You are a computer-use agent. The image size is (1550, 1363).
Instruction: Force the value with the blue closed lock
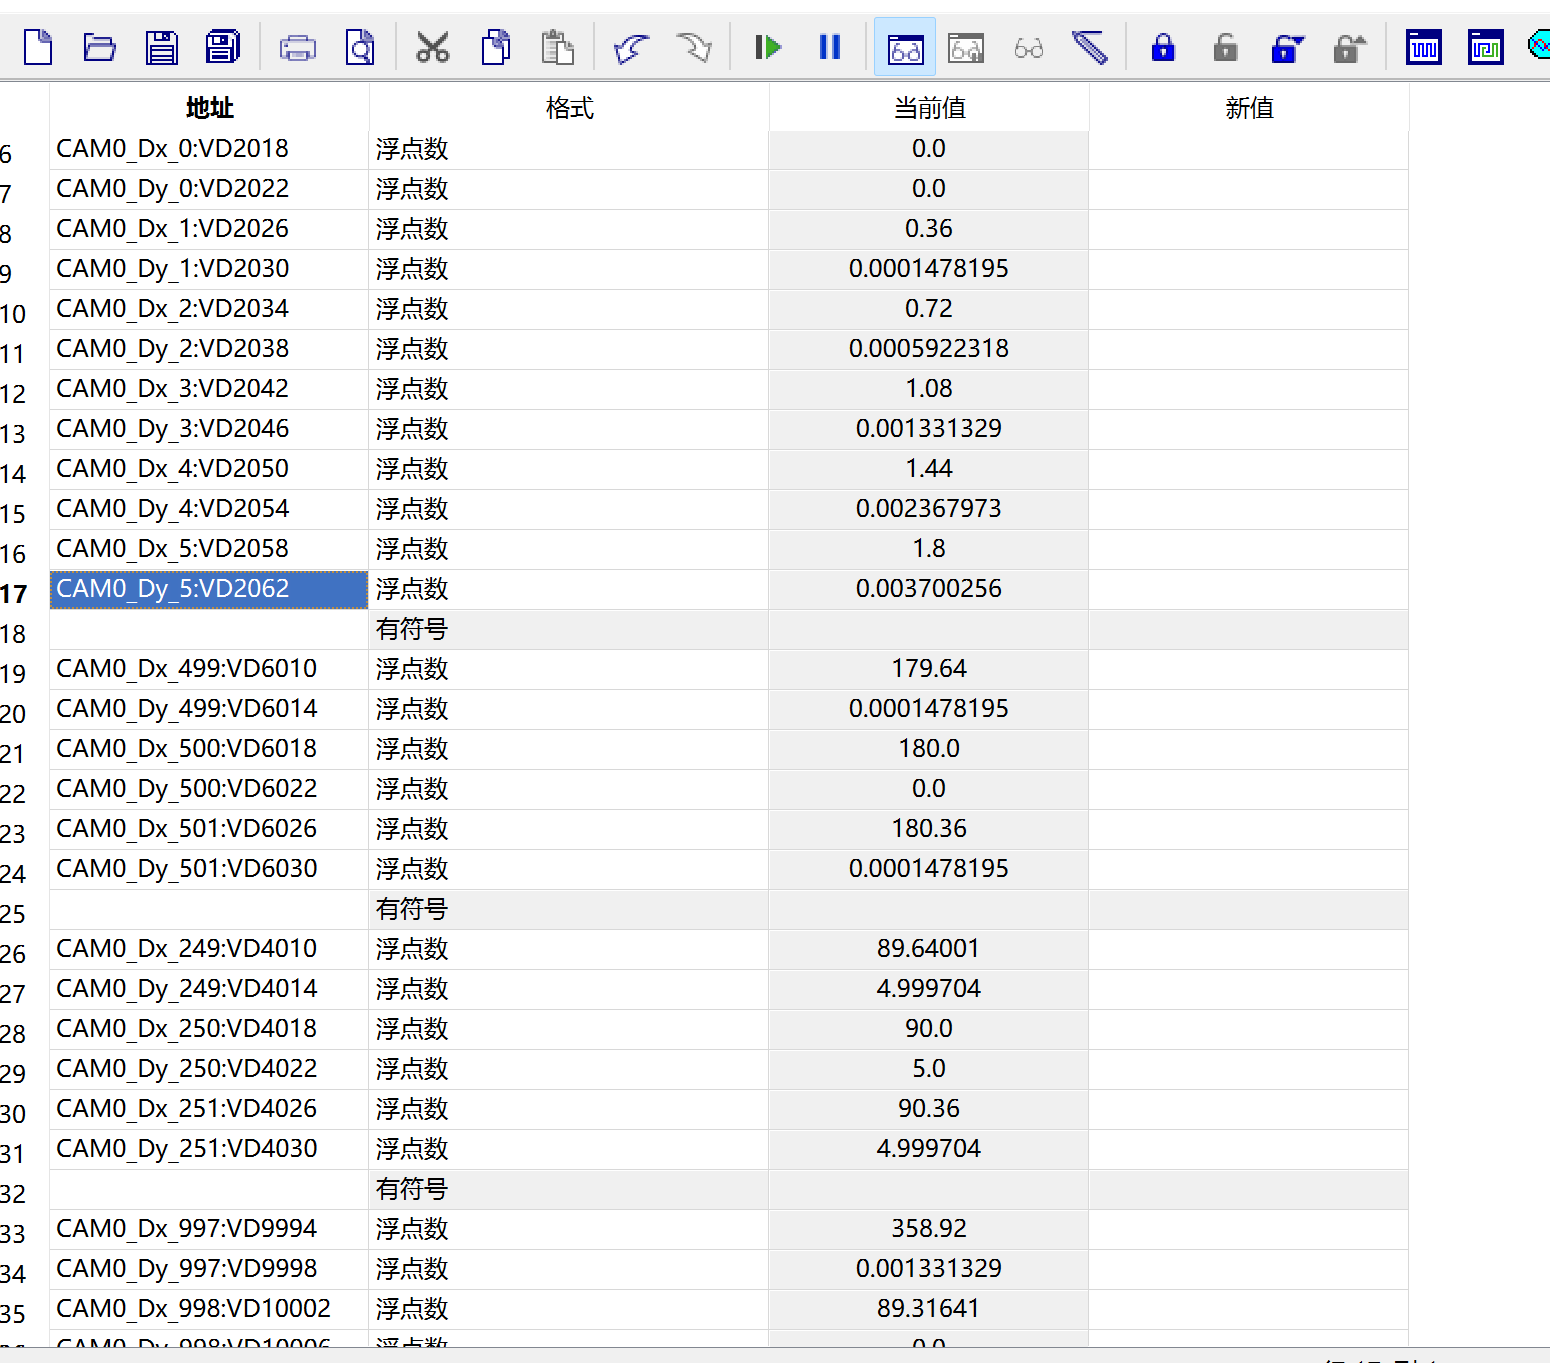[1163, 47]
